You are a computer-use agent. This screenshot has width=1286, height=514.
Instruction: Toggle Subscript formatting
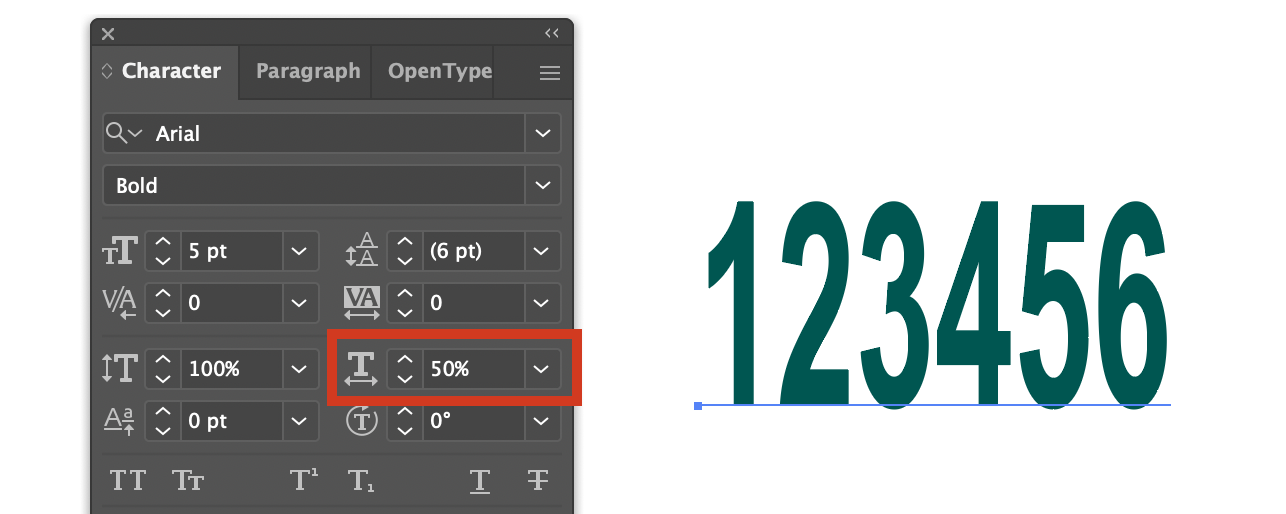tap(361, 481)
